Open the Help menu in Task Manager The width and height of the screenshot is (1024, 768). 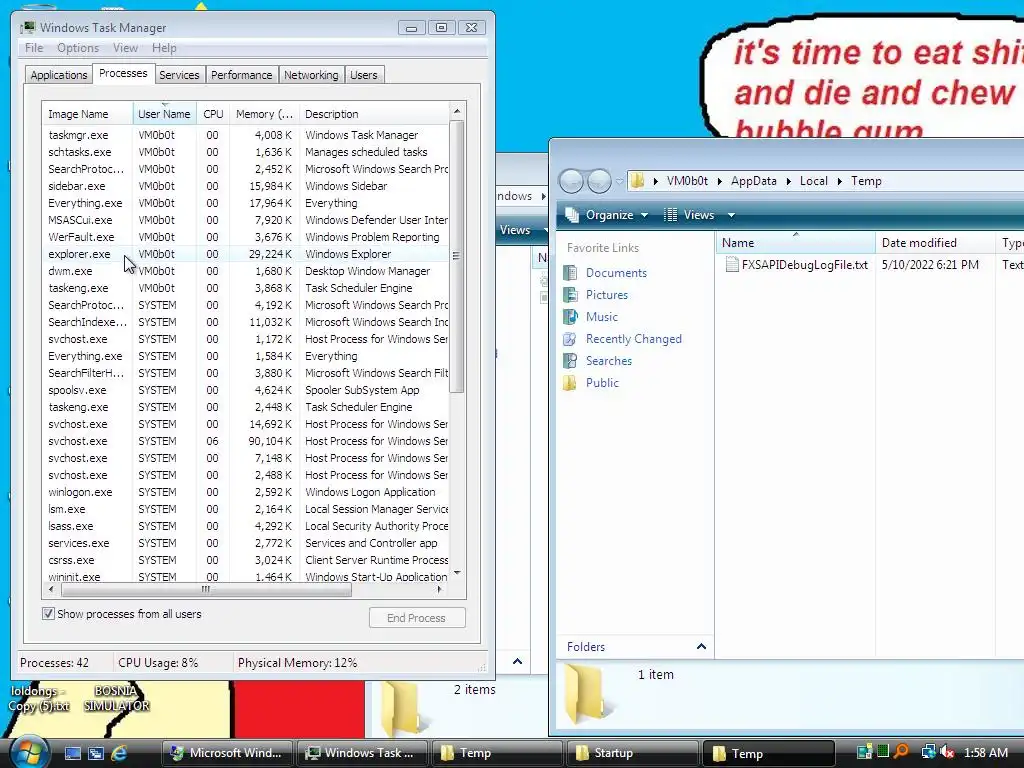click(x=164, y=48)
